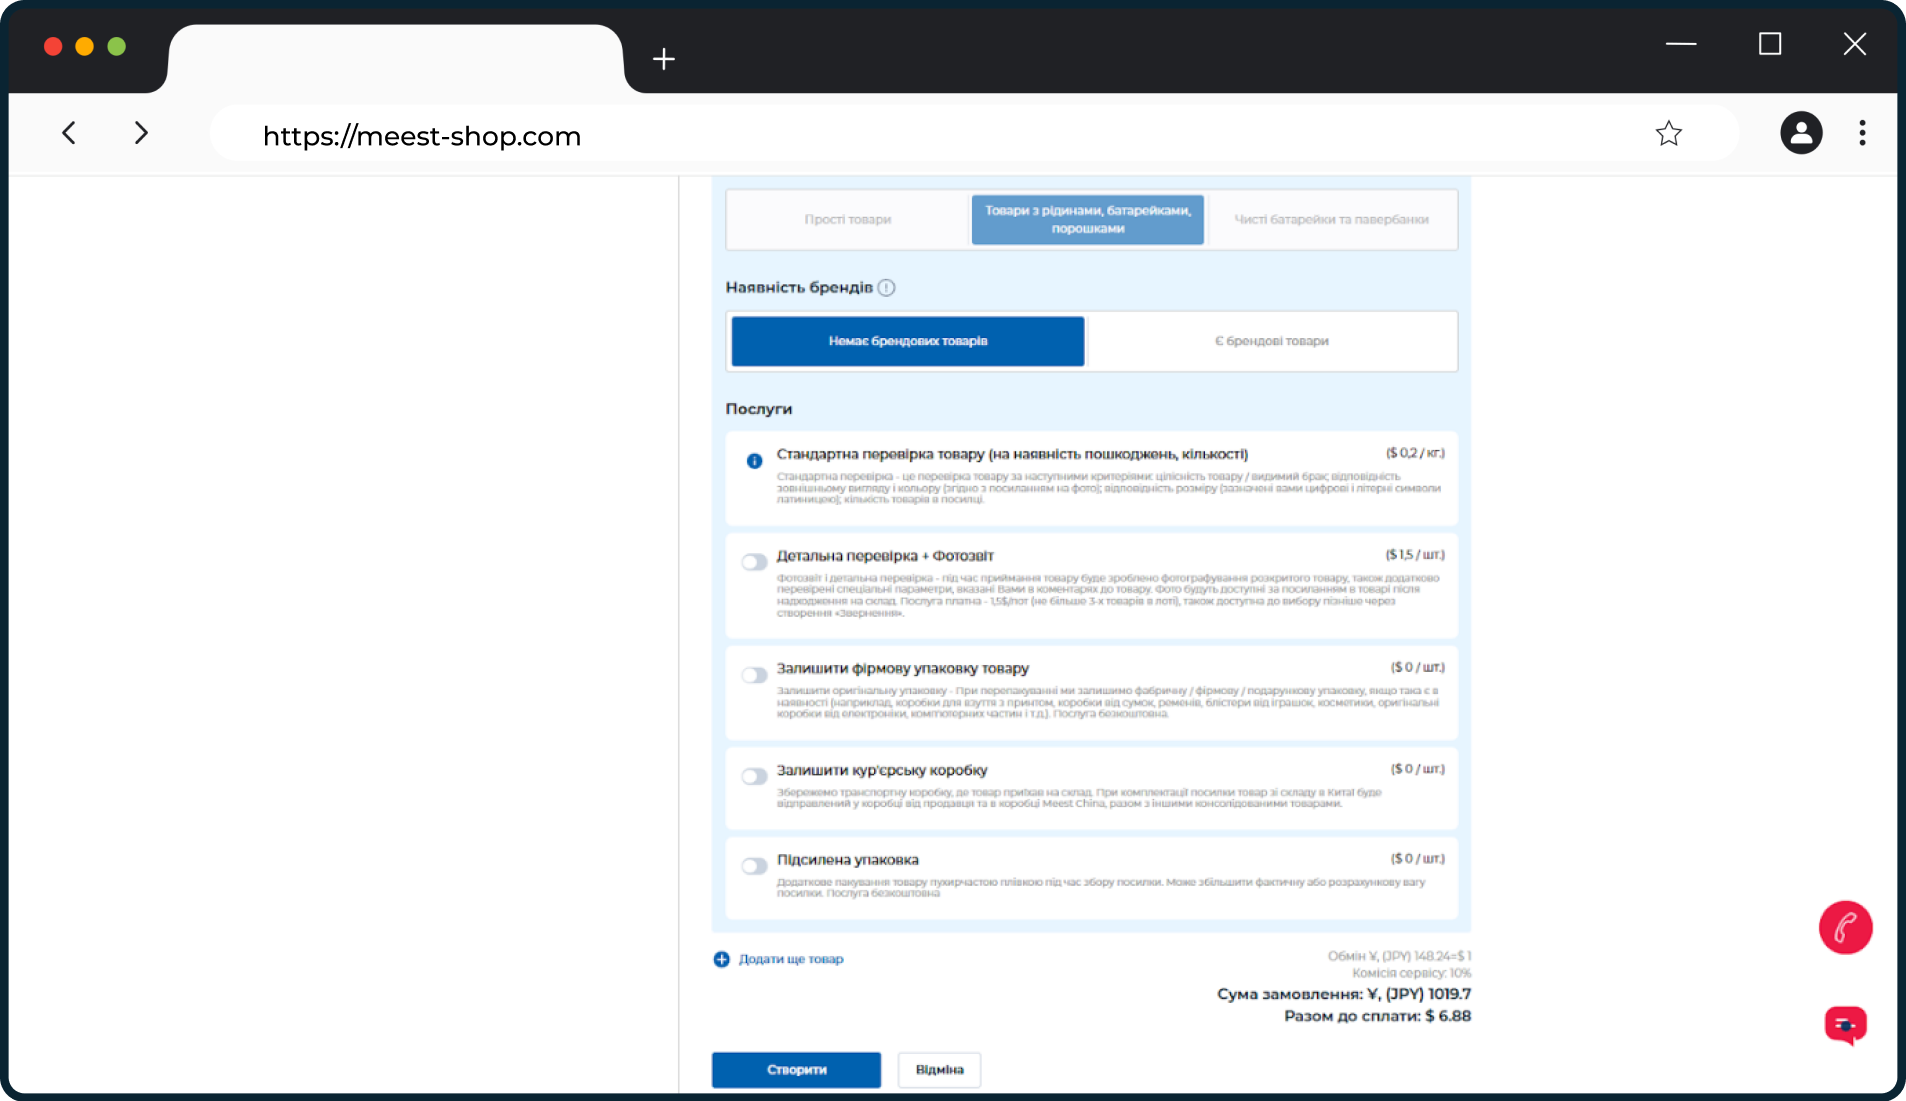Enable Детальна перевірка + Фотозвіт toggle

click(x=754, y=562)
